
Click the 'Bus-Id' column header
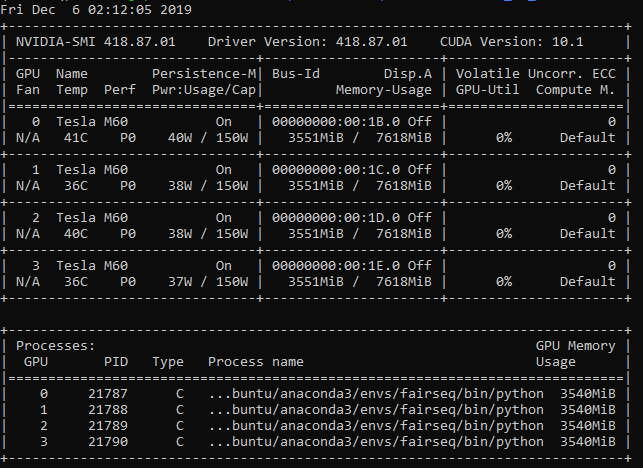tap(296, 74)
